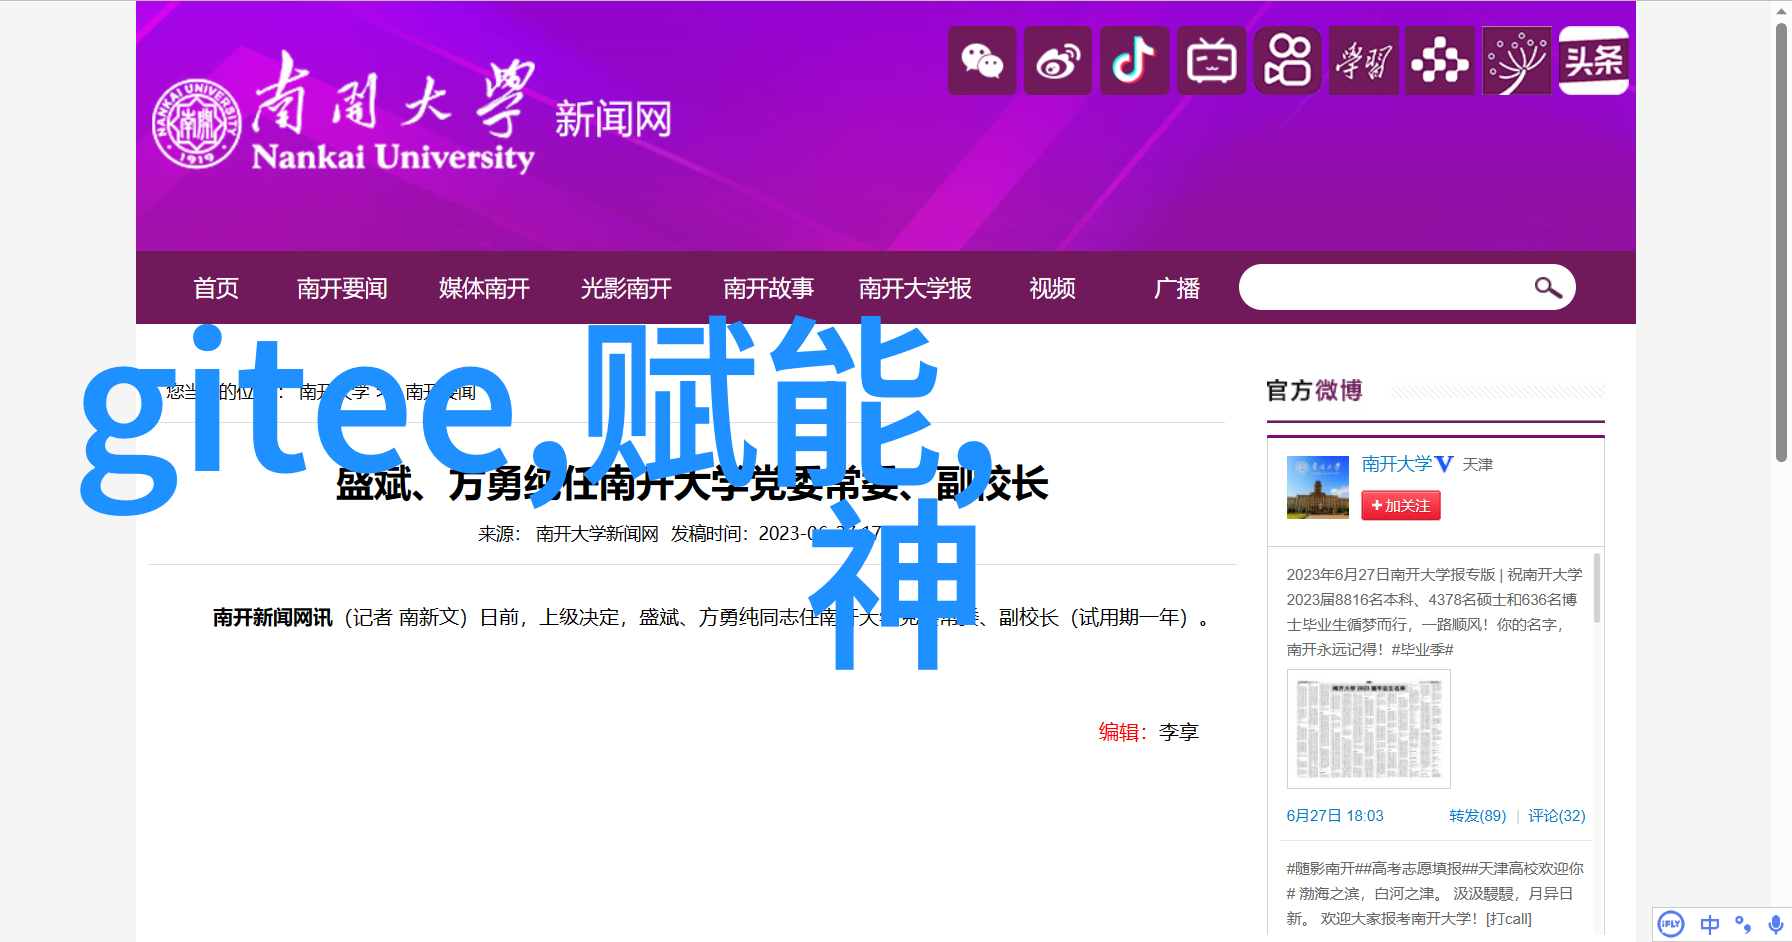Click the search magnifier icon
Viewport: 1792px width, 942px height.
pos(1547,288)
